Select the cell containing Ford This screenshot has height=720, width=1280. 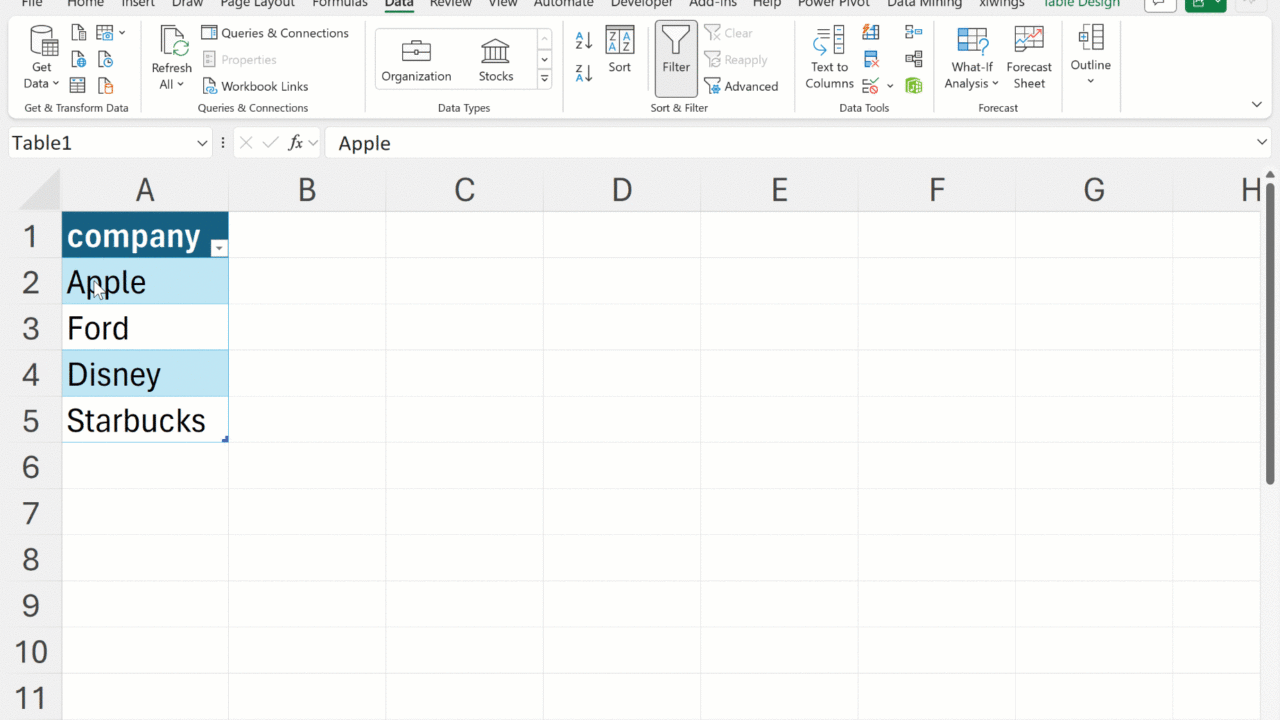(x=145, y=328)
